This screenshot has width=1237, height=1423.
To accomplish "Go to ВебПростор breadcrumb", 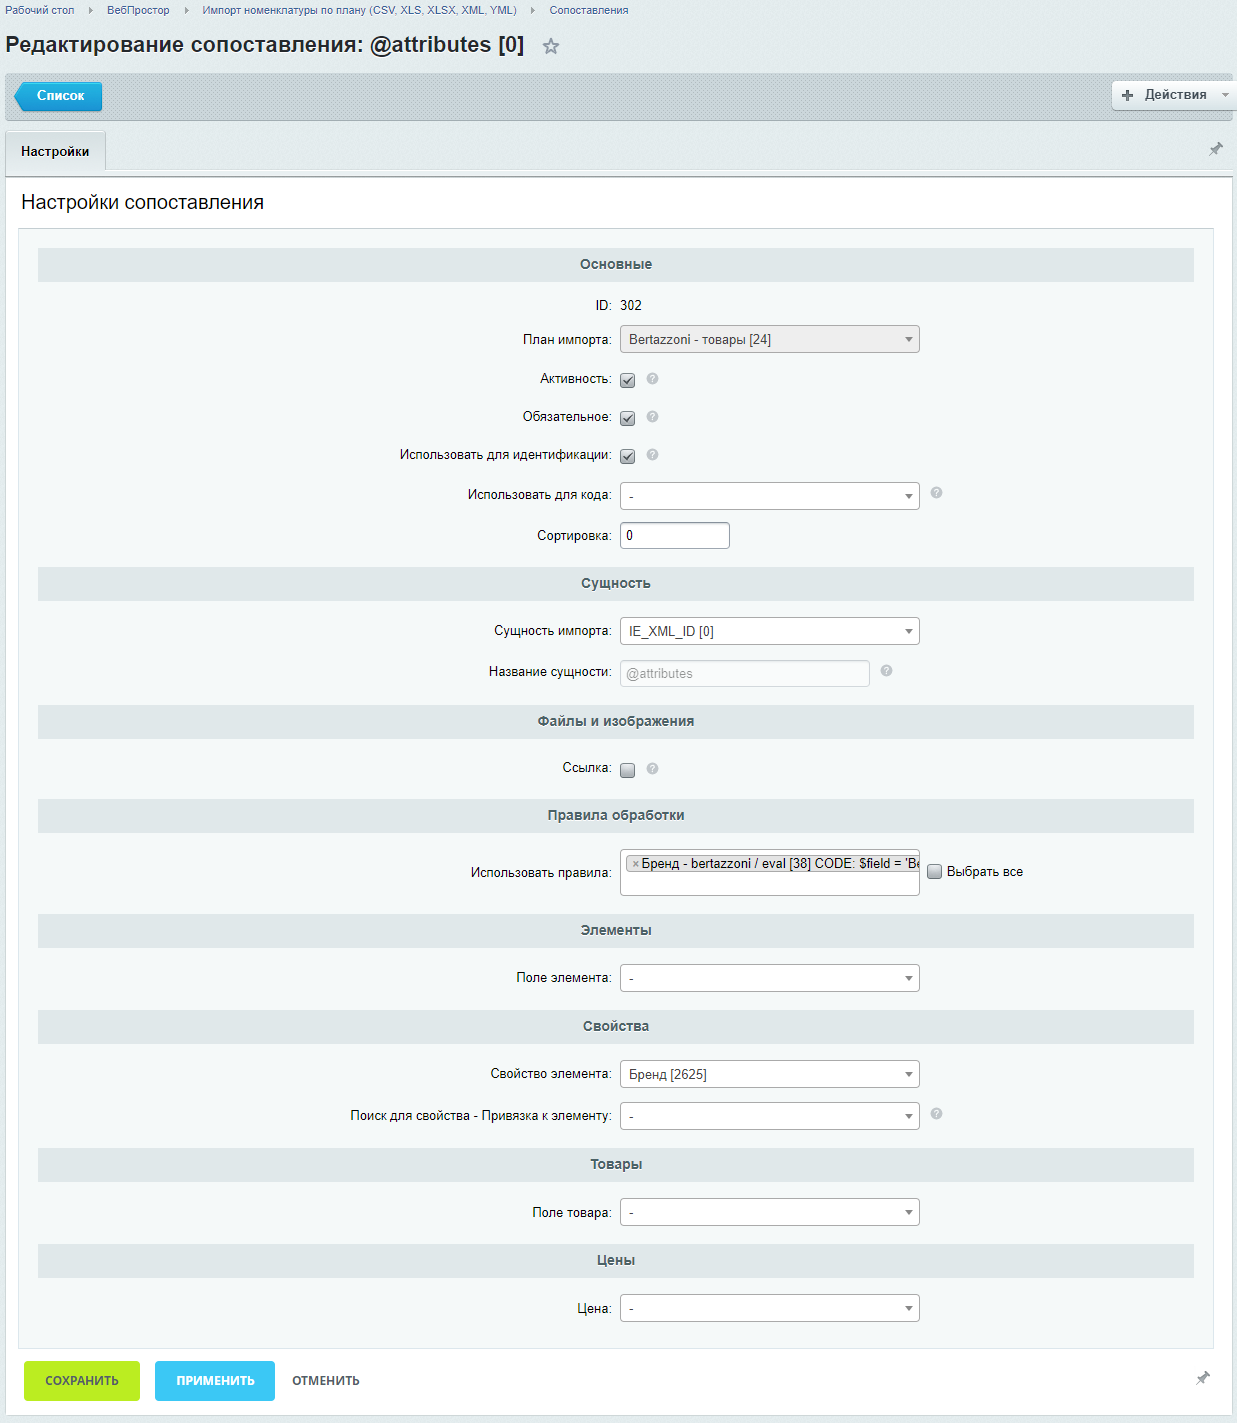I will tap(138, 10).
